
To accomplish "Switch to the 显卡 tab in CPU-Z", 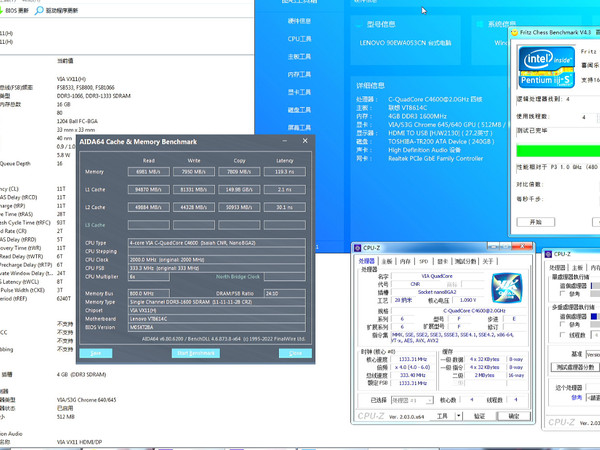I will (x=442, y=261).
